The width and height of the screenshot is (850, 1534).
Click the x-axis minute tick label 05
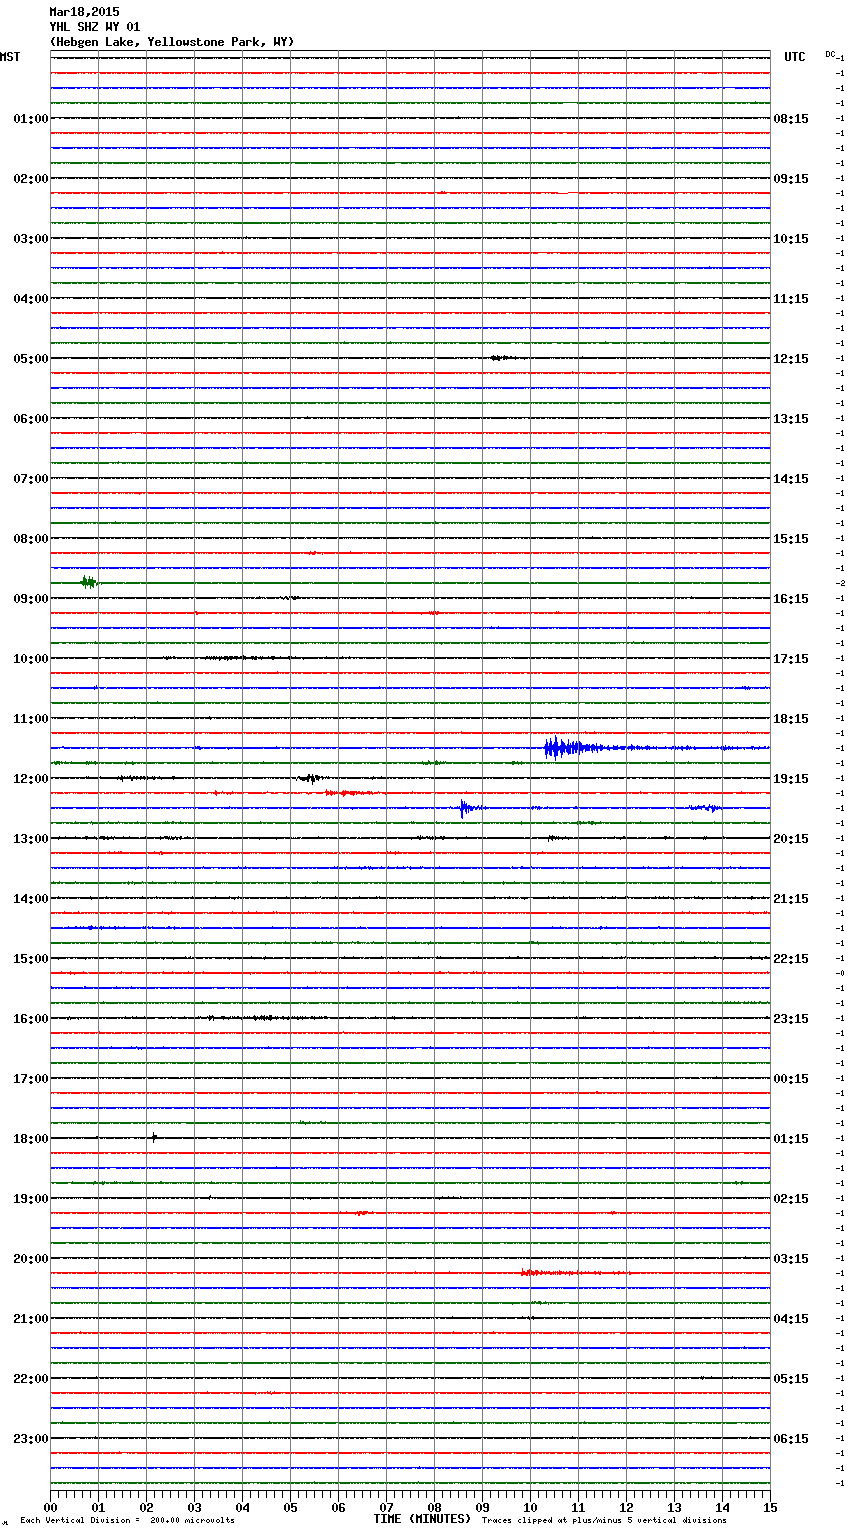290,1507
